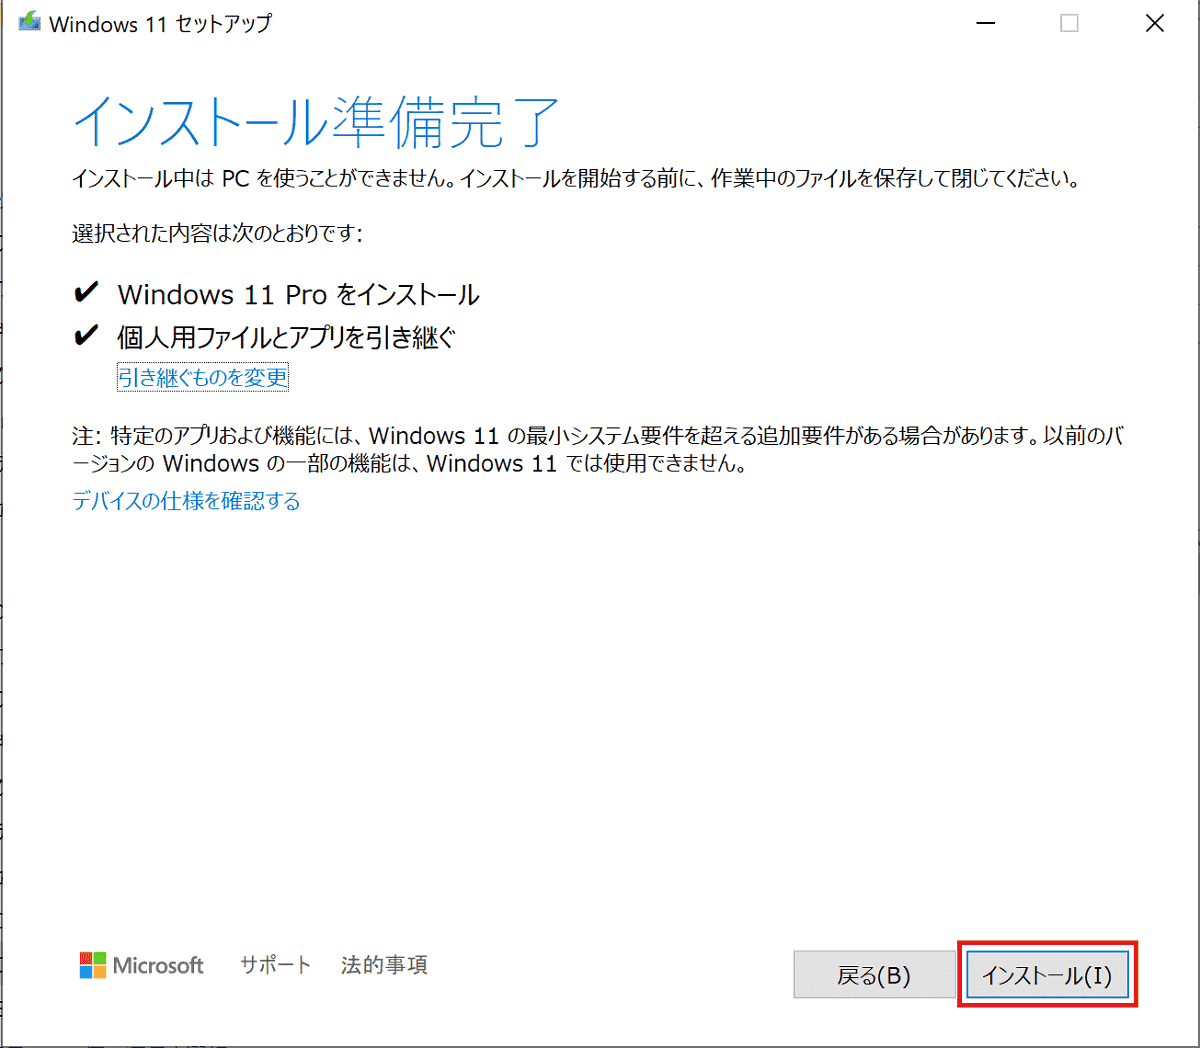This screenshot has height=1048, width=1200.
Task: Click the title text Windows 11 セットアップ
Action: [160, 23]
